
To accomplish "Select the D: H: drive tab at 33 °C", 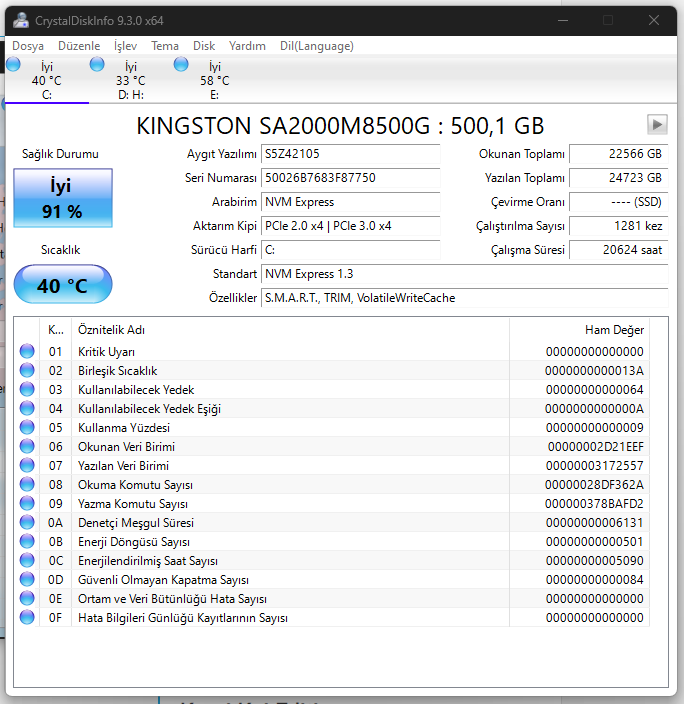I will (131, 80).
